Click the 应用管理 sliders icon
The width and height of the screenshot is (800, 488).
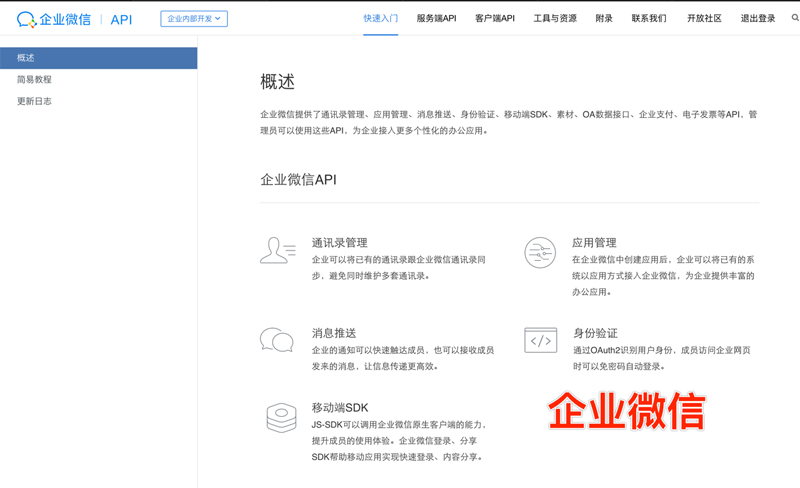click(540, 253)
